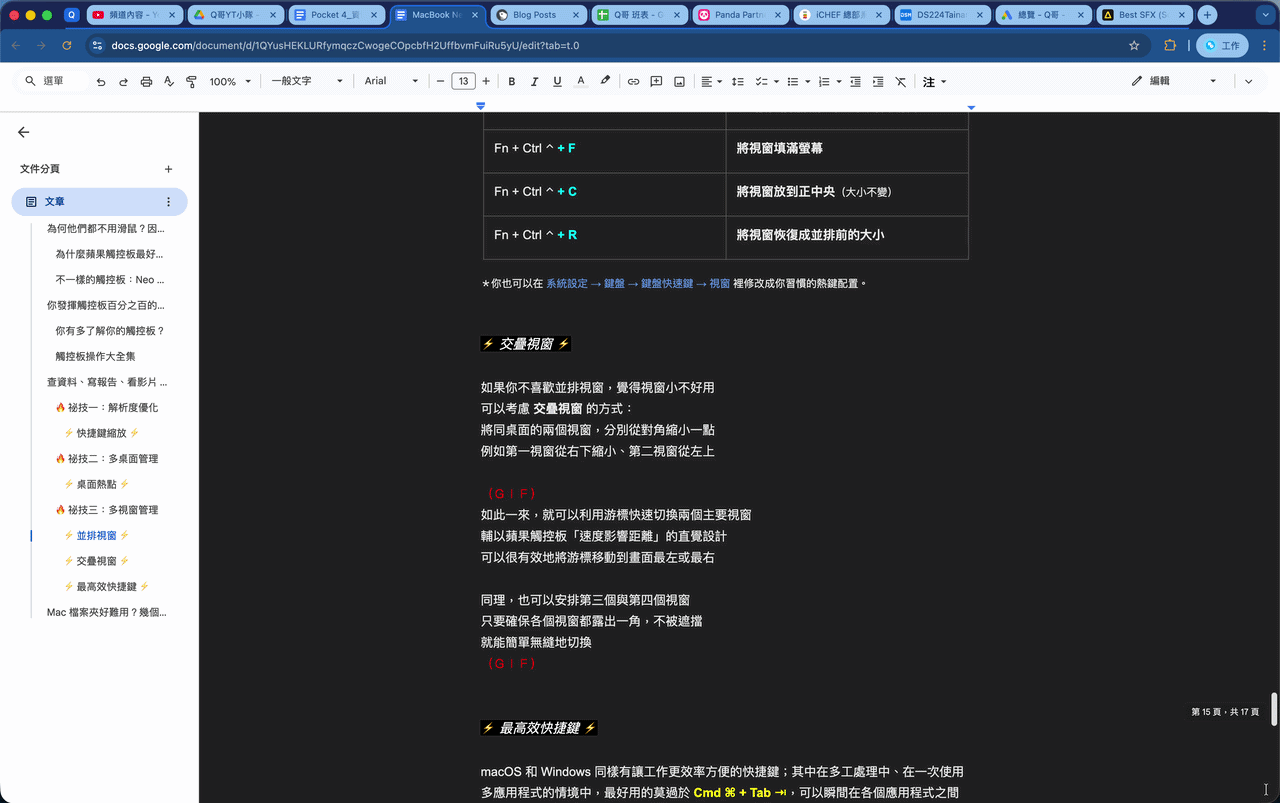Viewport: 1280px width, 803px height.
Task: Open the text color picker
Action: pos(581,81)
